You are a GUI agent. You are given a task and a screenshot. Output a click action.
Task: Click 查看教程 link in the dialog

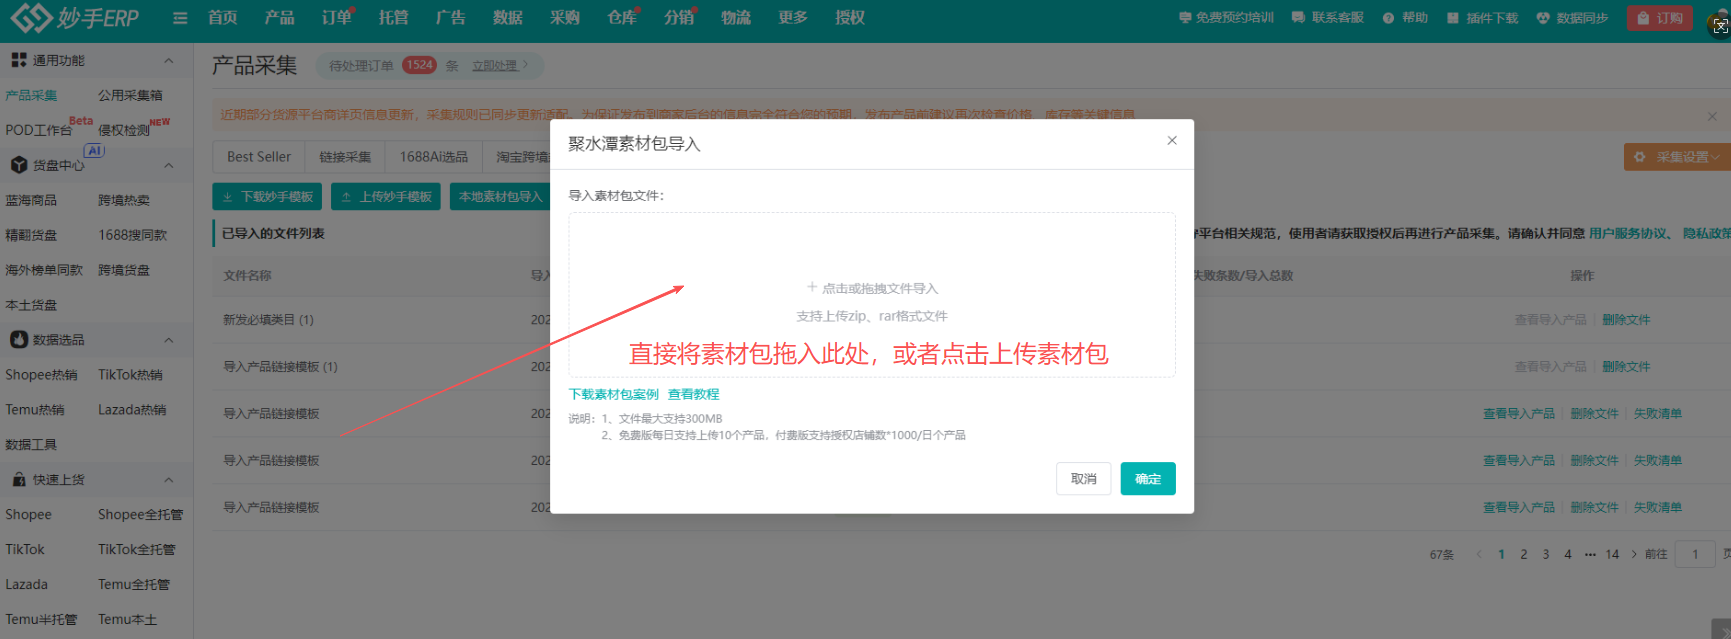pos(694,395)
